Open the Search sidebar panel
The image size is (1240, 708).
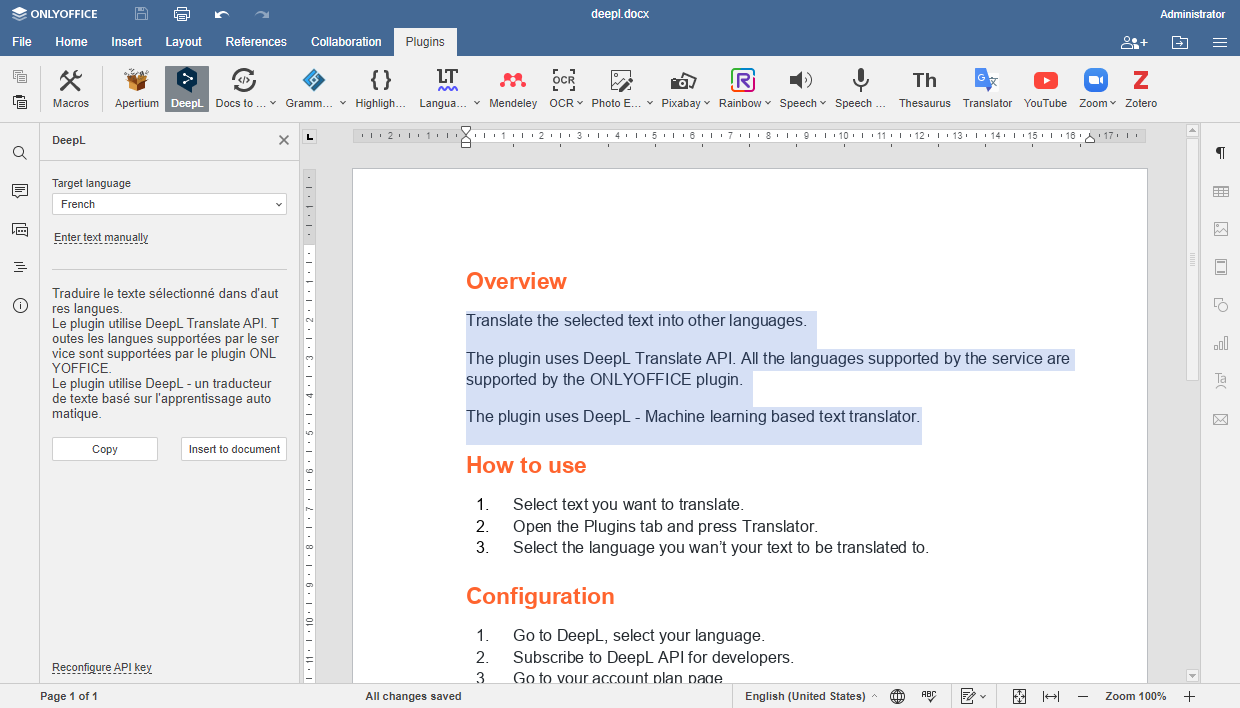[x=20, y=153]
